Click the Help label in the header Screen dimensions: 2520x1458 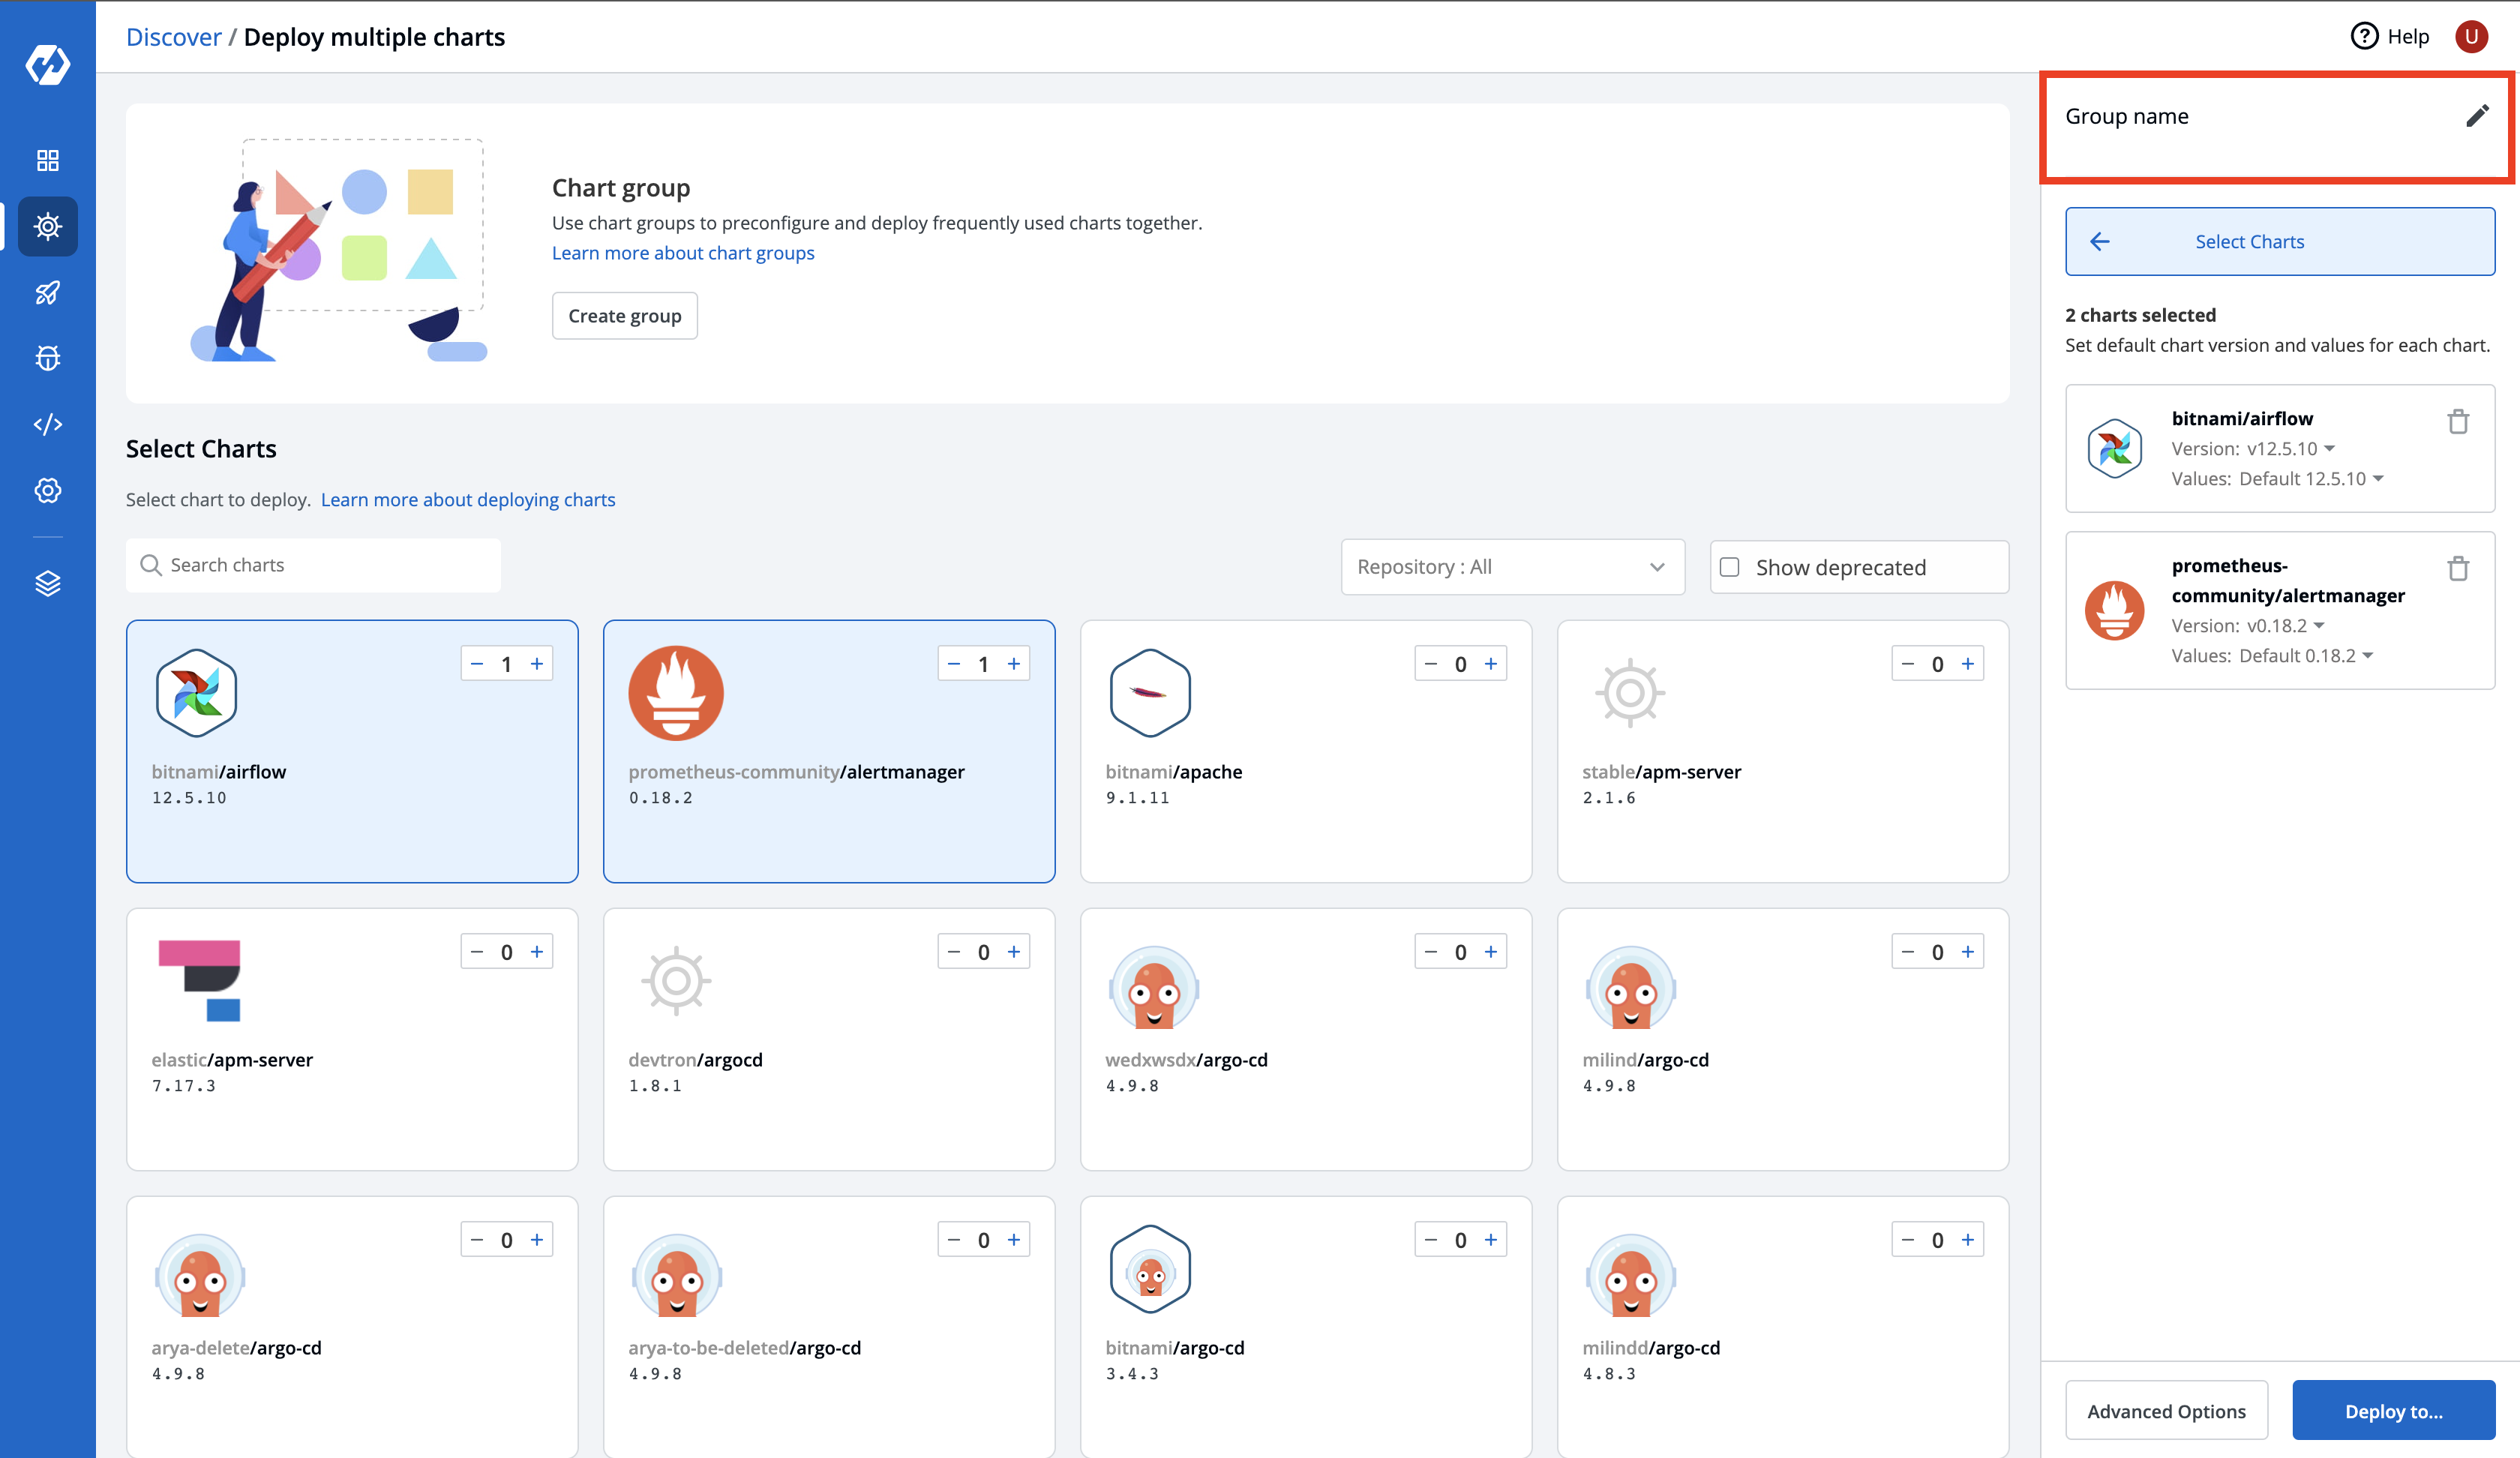click(2408, 37)
